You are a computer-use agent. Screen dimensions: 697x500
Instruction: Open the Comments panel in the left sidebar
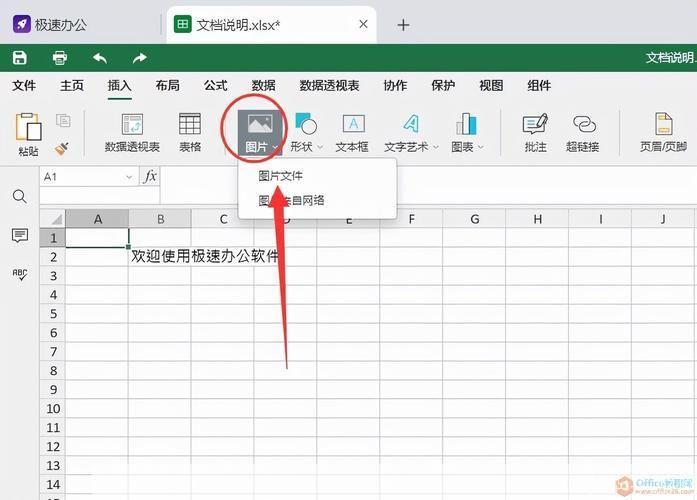[x=20, y=235]
